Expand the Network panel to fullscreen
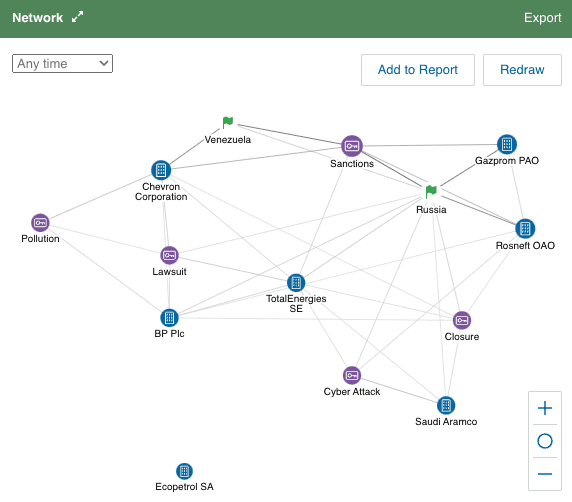The width and height of the screenshot is (572, 502). tap(77, 17)
